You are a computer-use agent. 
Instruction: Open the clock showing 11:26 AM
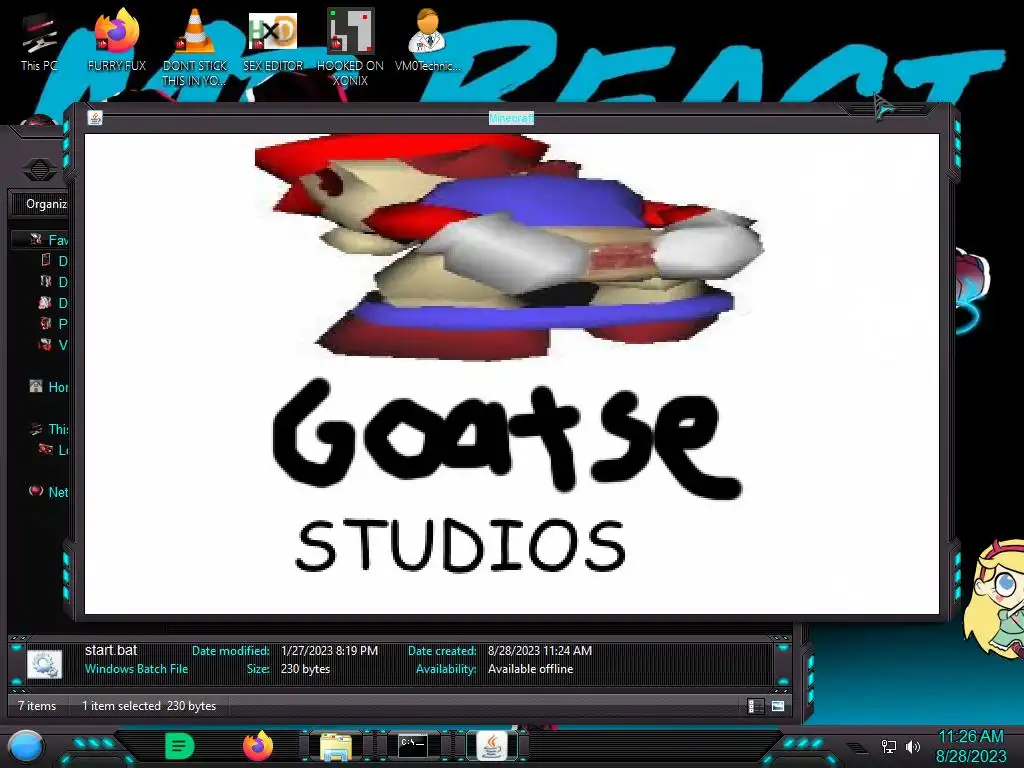pyautogui.click(x=970, y=746)
